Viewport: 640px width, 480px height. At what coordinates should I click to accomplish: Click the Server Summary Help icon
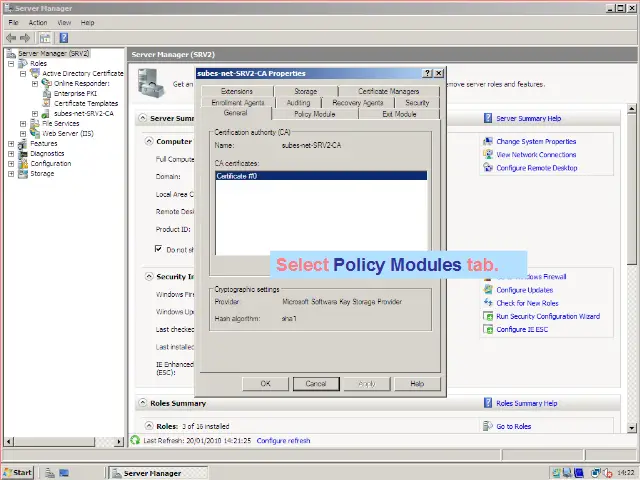tap(488, 118)
